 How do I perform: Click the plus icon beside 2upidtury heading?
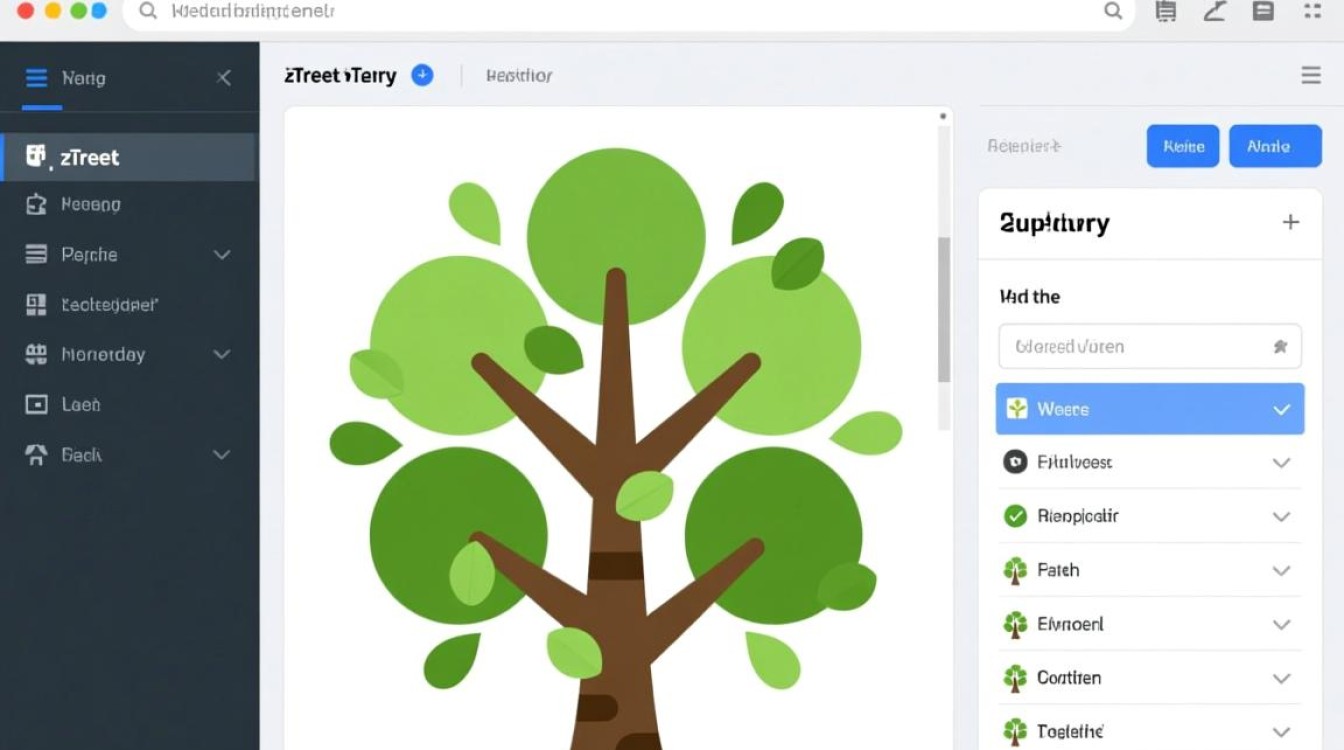(x=1291, y=222)
